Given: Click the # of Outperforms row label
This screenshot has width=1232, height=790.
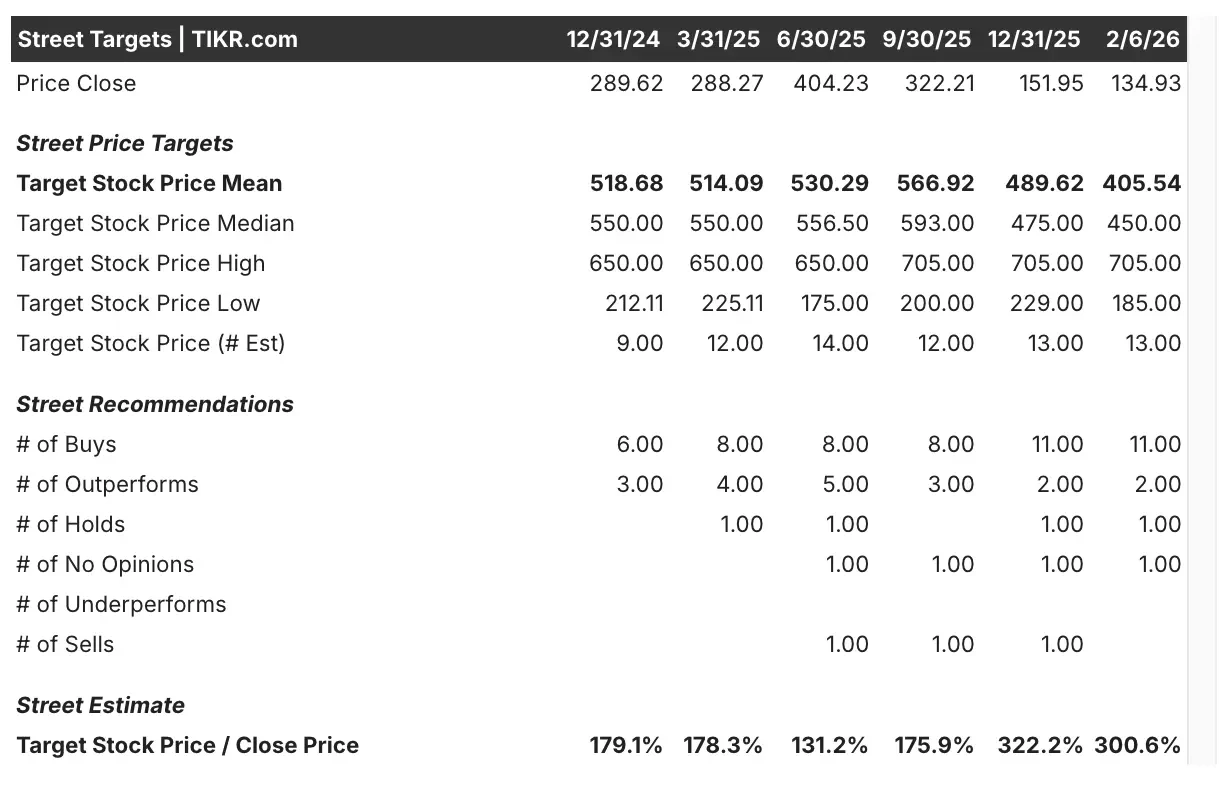Looking at the screenshot, I should click(x=107, y=485).
